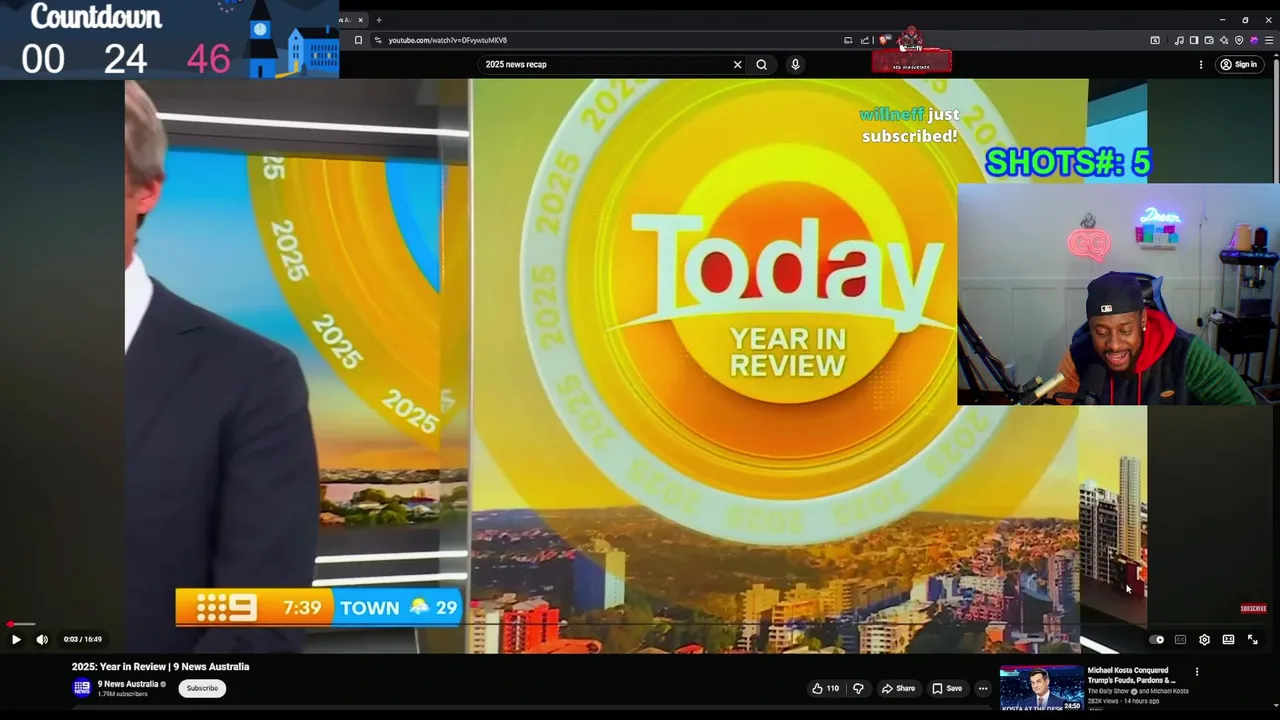Viewport: 1280px width, 720px height.
Task: Open YouTube settings kebab menu
Action: (x=1201, y=64)
